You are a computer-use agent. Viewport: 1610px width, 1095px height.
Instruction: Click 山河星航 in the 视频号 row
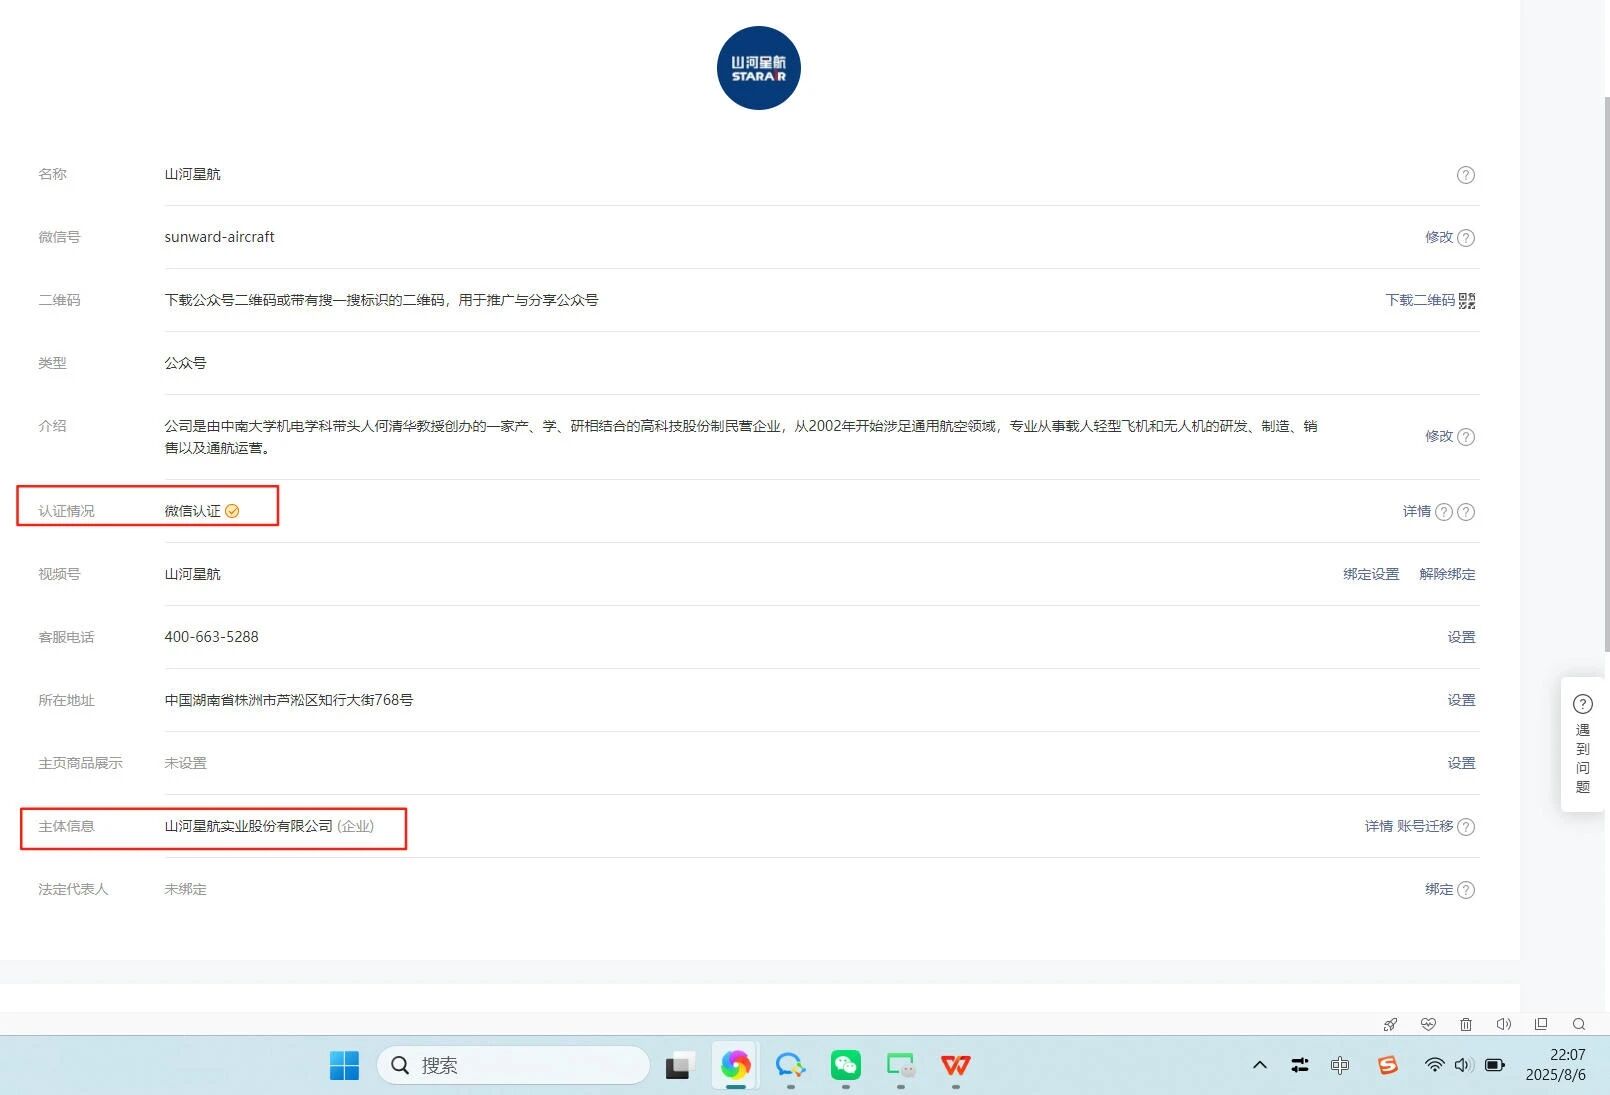tap(192, 574)
